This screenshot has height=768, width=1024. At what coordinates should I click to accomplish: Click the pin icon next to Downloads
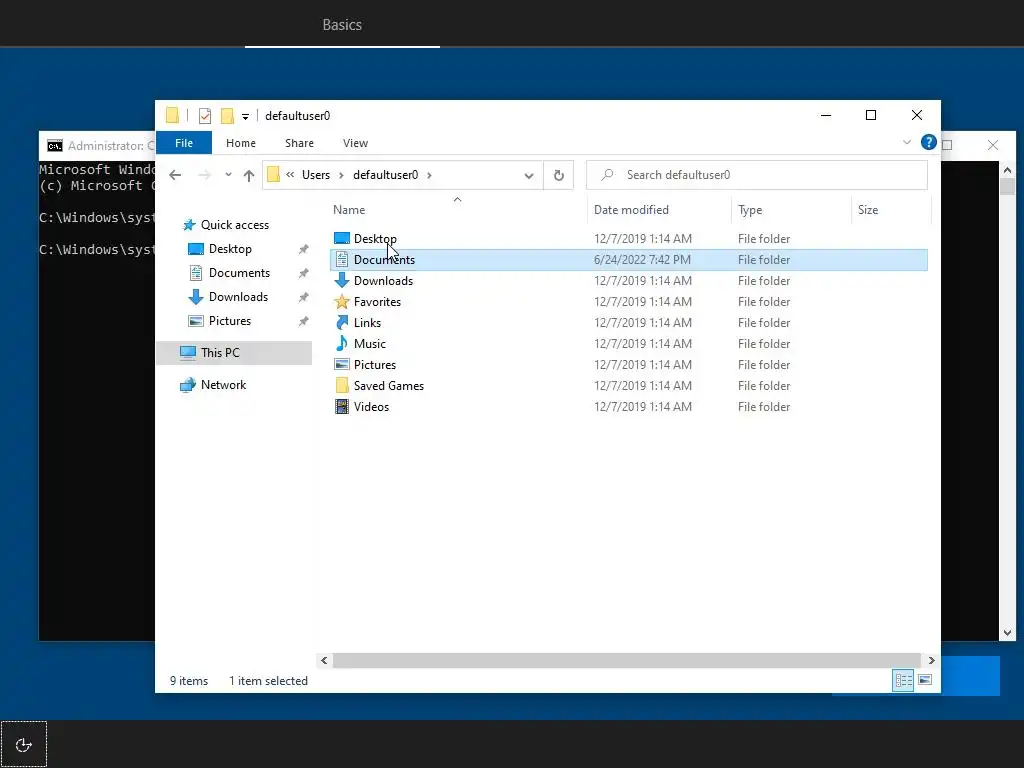(x=304, y=297)
